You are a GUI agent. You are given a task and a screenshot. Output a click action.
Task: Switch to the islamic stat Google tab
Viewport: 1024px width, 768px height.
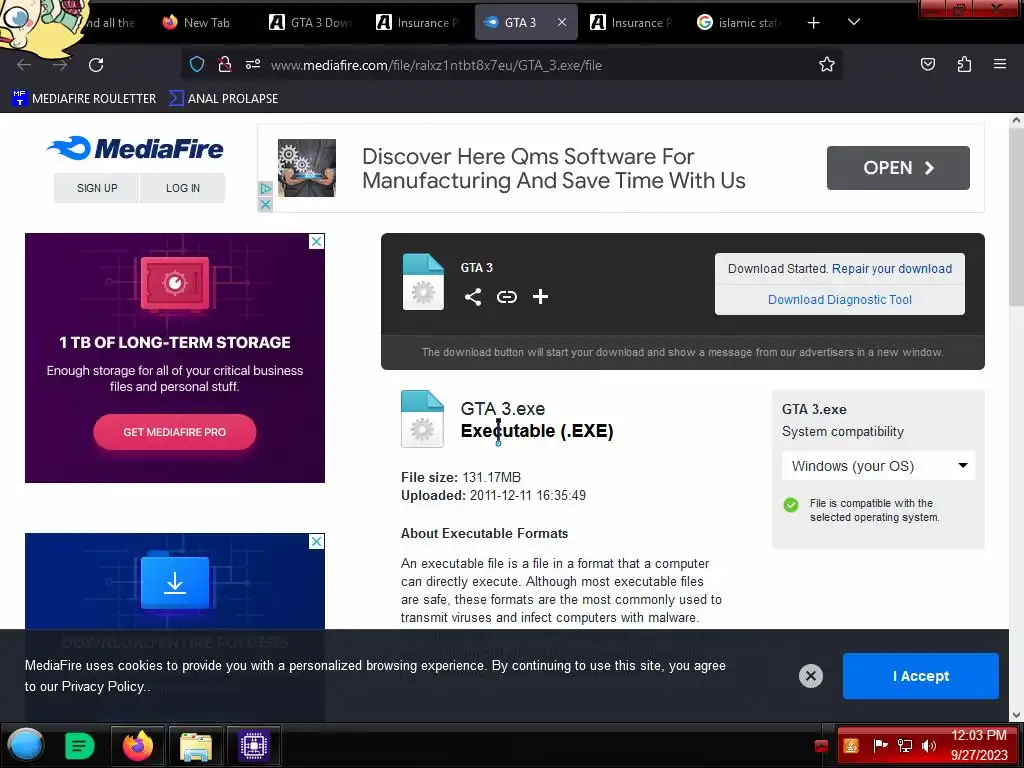coord(739,22)
